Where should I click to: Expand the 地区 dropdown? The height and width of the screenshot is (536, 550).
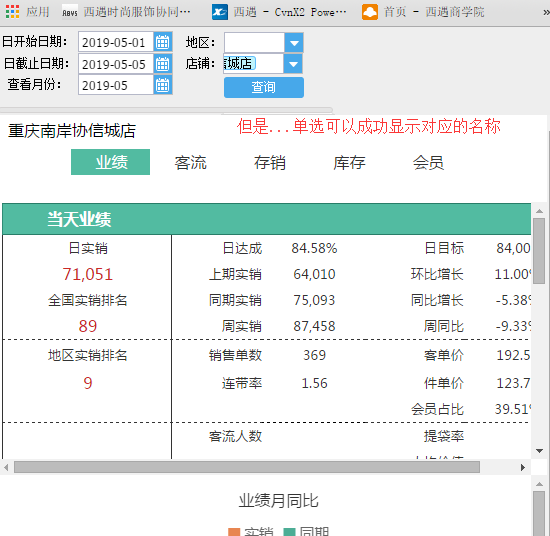(294, 43)
